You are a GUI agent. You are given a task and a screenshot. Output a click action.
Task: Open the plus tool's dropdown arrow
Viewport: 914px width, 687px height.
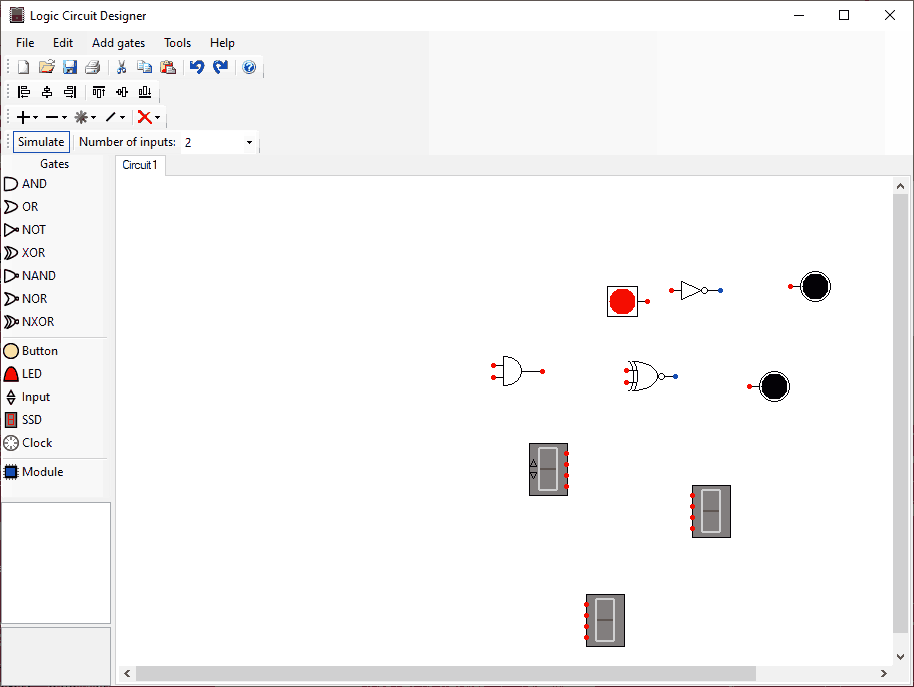click(x=34, y=117)
